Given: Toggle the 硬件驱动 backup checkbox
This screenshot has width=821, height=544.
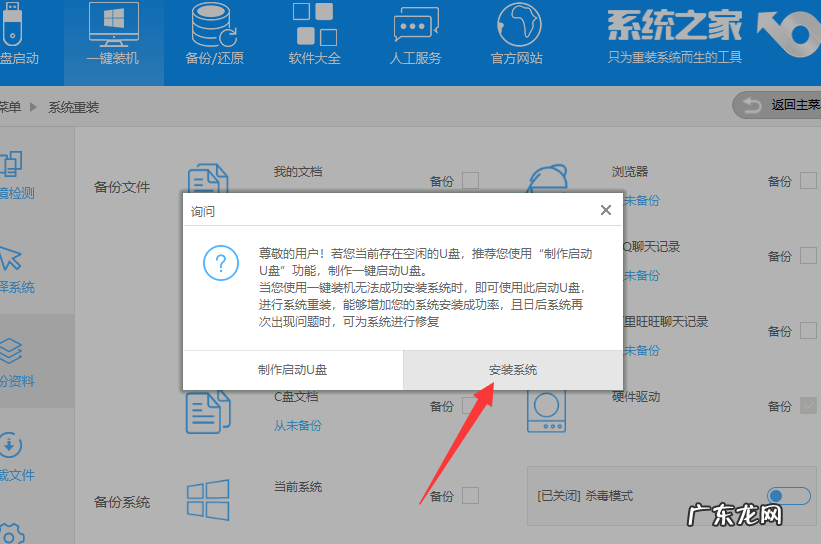Looking at the screenshot, I should pyautogui.click(x=808, y=405).
